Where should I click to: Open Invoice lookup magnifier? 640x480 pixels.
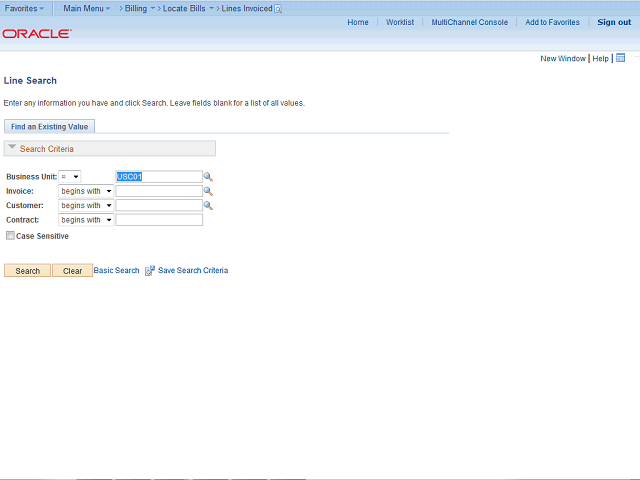coord(208,191)
